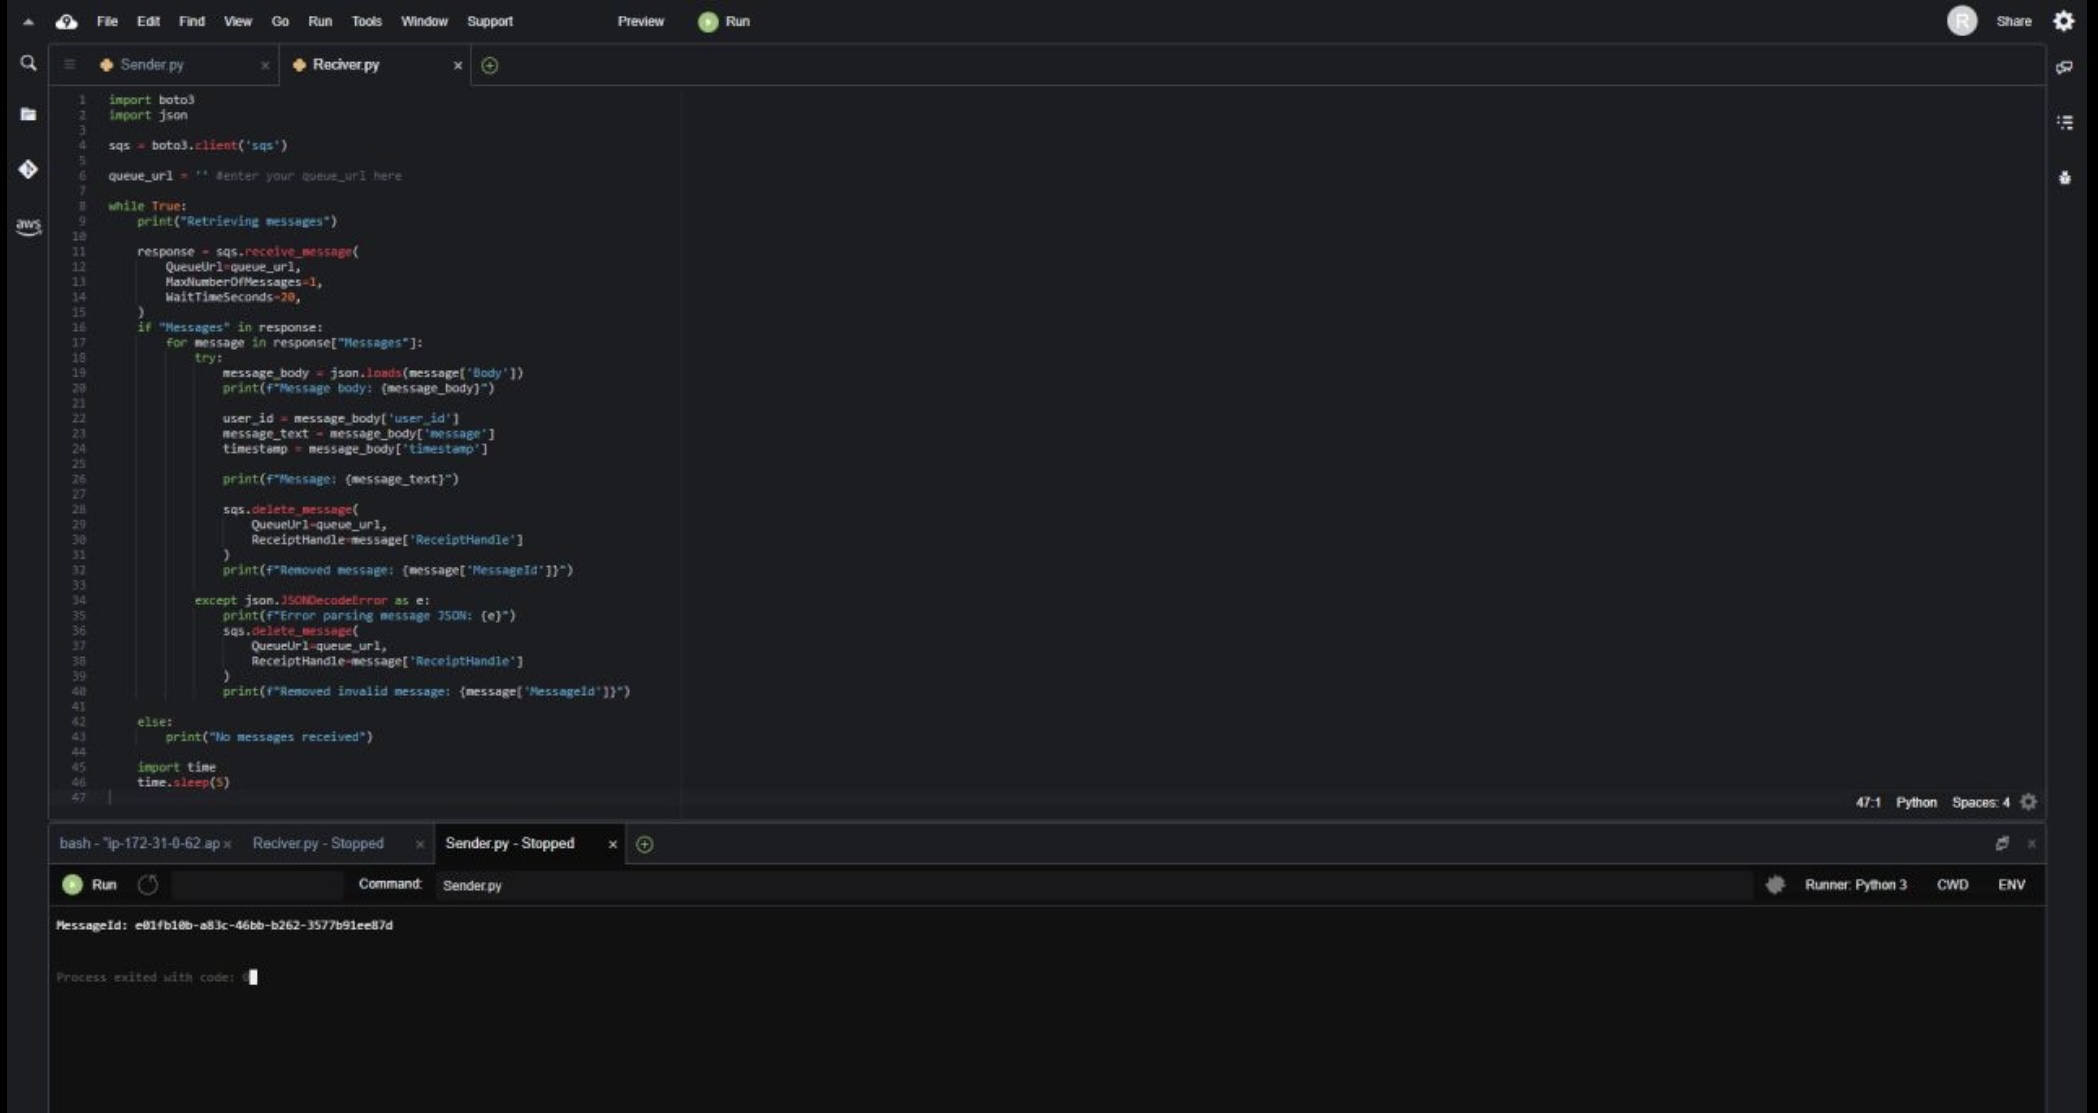Open the search panel in left sidebar
This screenshot has width=2098, height=1113.
pos(28,64)
